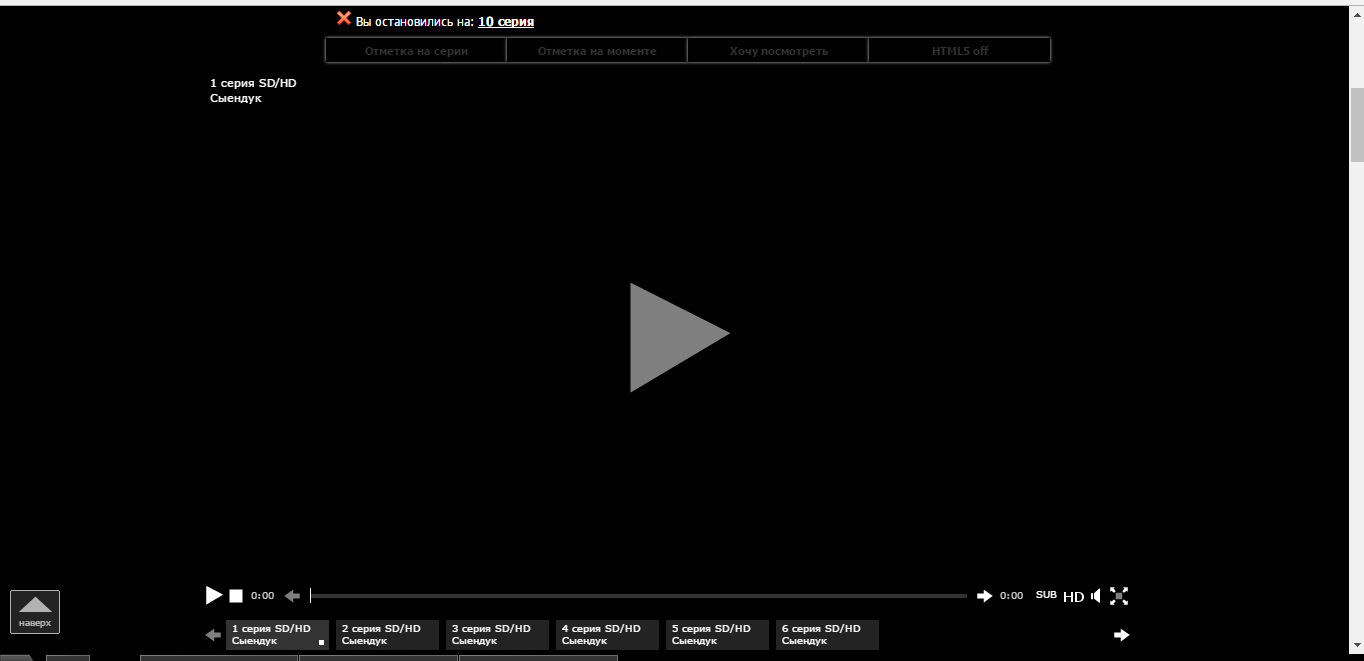Switch to the 6 серия SD/HD episode
The height and width of the screenshot is (661, 1364).
[827, 634]
